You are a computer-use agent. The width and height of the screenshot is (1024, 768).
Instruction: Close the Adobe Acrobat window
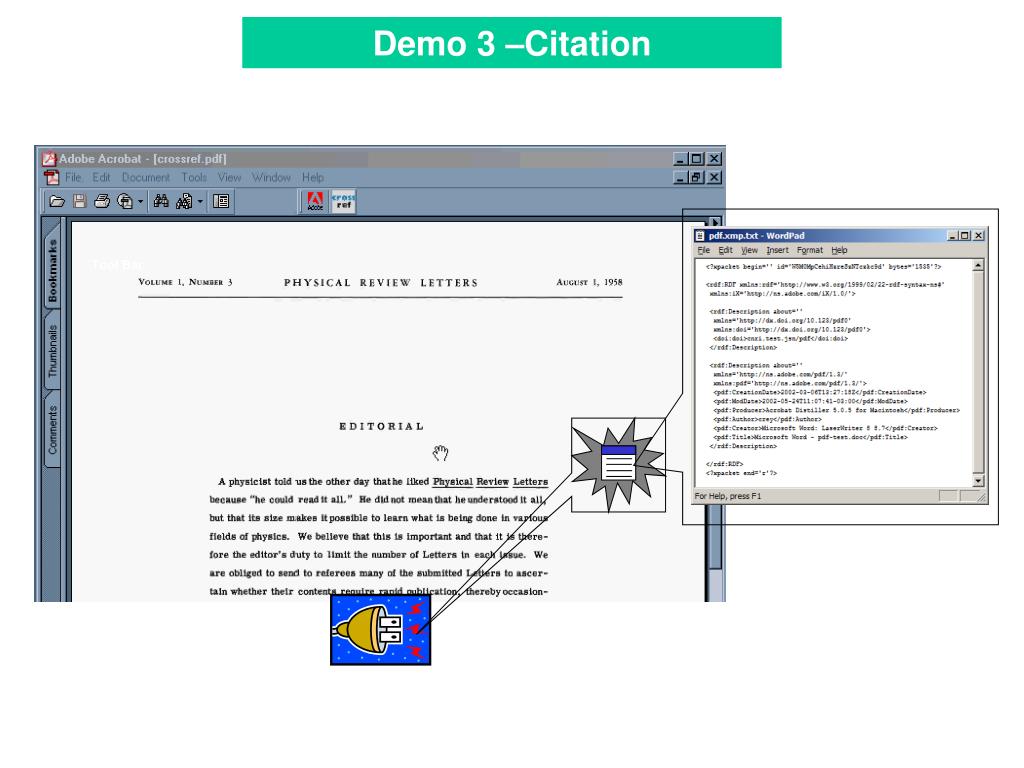714,159
